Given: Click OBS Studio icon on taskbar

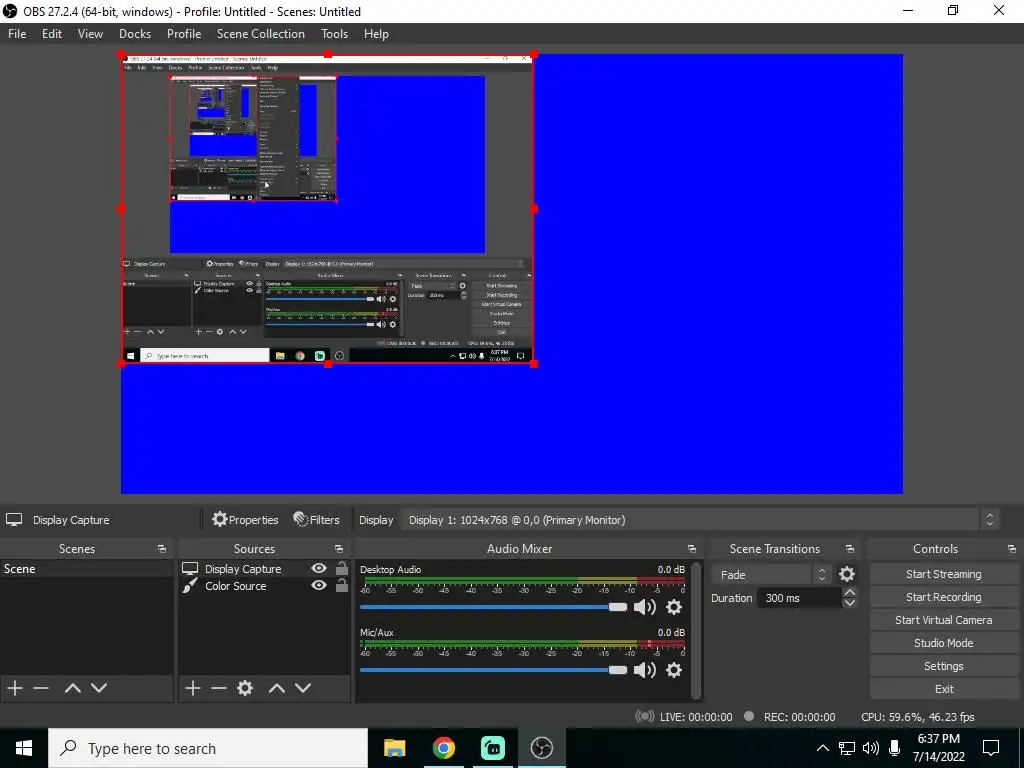Looking at the screenshot, I should click(541, 748).
